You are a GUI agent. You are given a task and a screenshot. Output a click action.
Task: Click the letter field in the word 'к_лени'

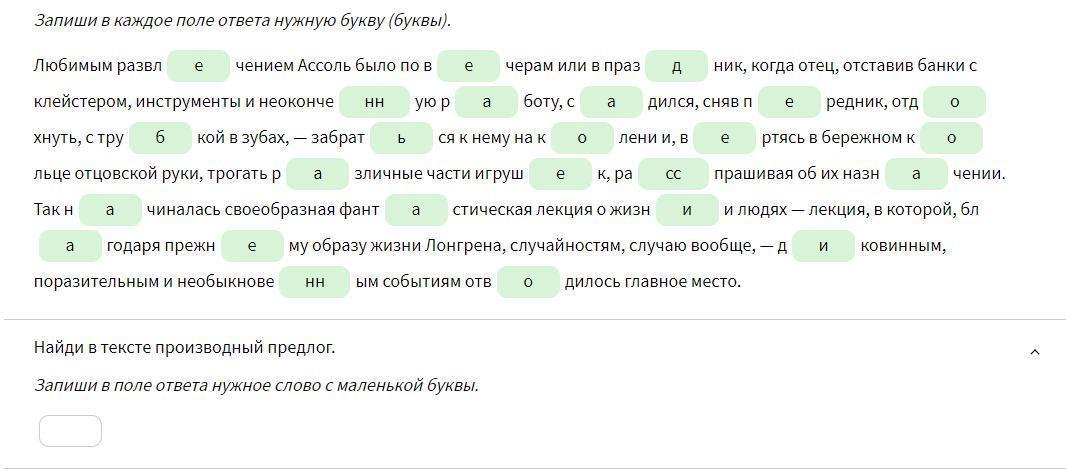tap(581, 138)
